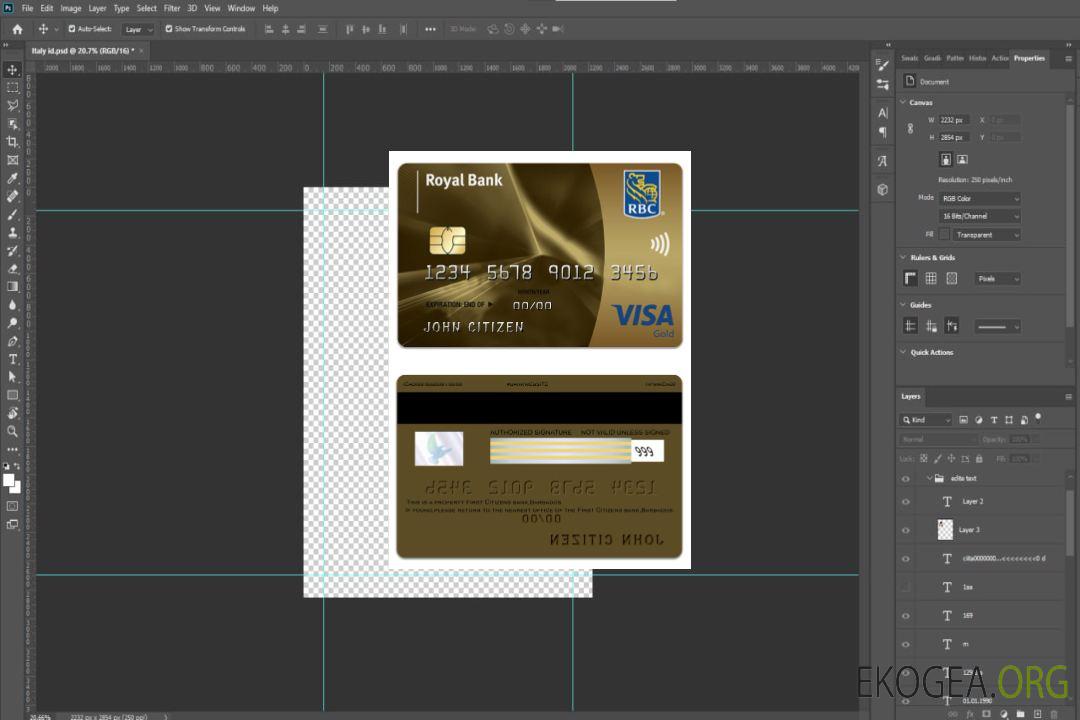Click more options ellipsis in options bar
1080x720 pixels.
430,29
